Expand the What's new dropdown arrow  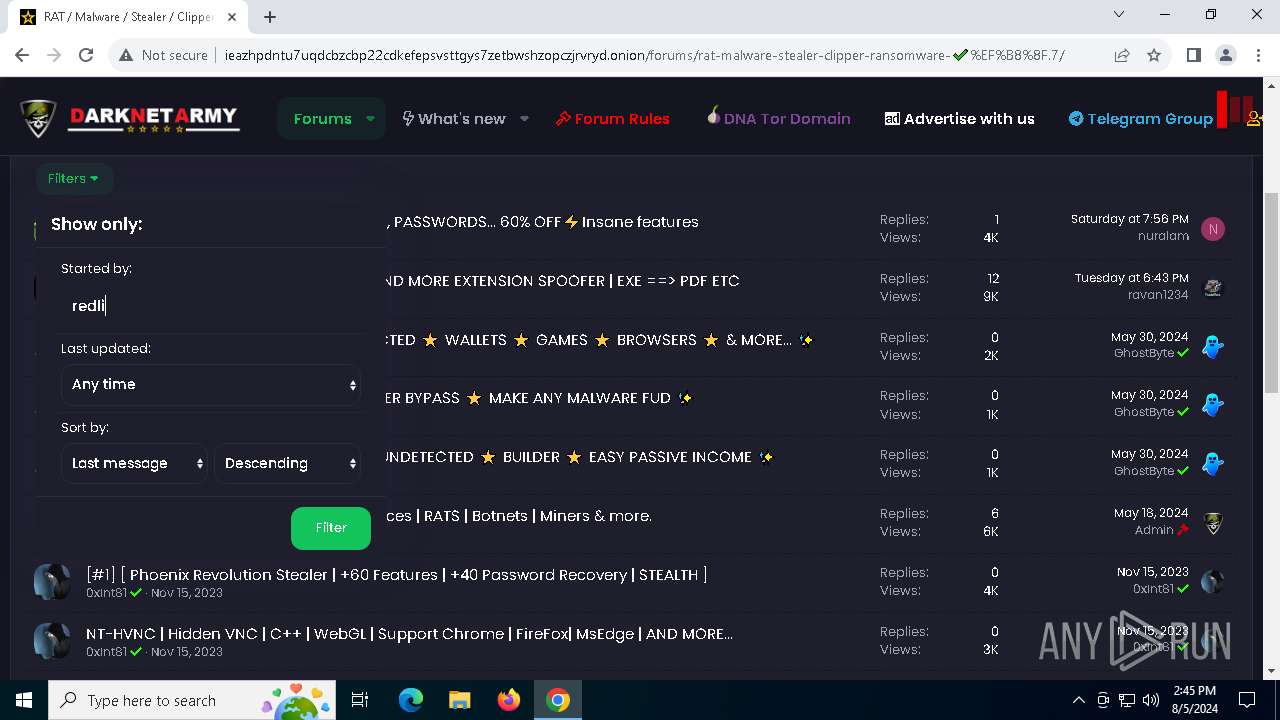click(524, 118)
